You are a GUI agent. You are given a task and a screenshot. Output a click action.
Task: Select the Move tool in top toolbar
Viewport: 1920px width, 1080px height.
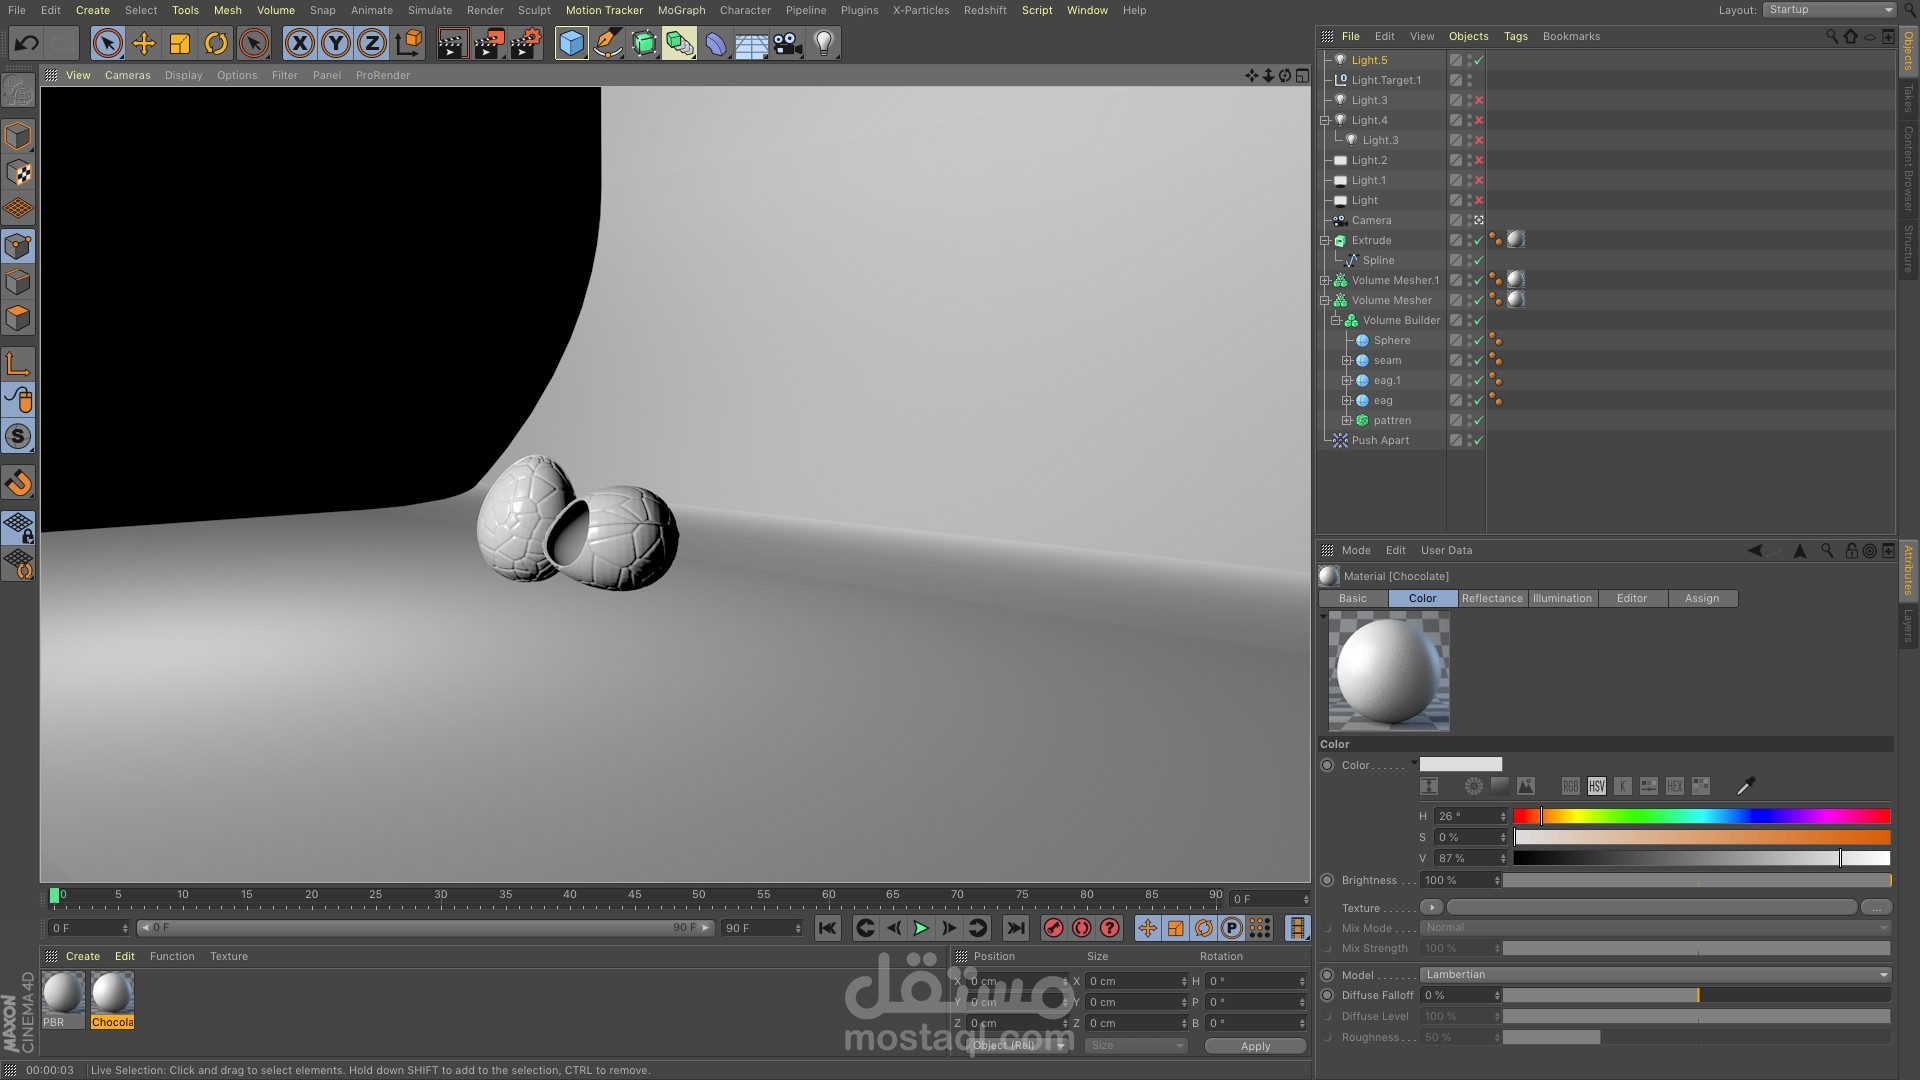pyautogui.click(x=144, y=43)
